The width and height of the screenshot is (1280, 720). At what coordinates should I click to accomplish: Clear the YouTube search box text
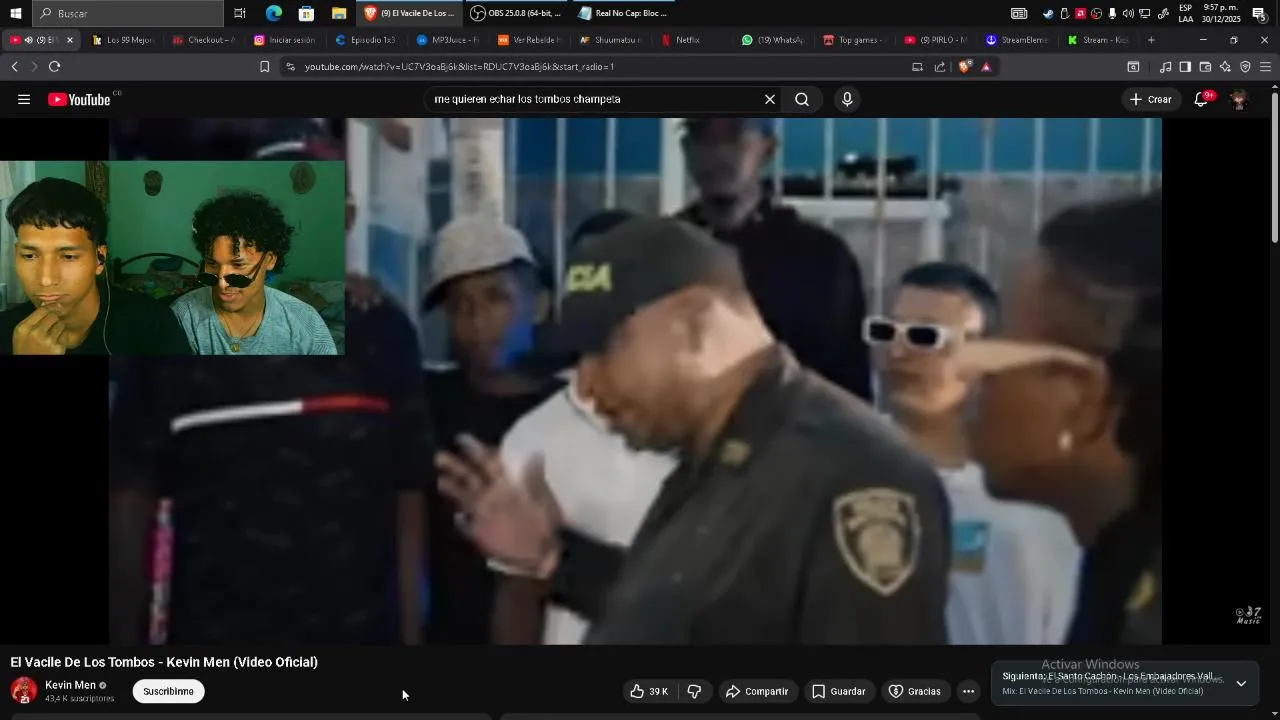[x=770, y=99]
